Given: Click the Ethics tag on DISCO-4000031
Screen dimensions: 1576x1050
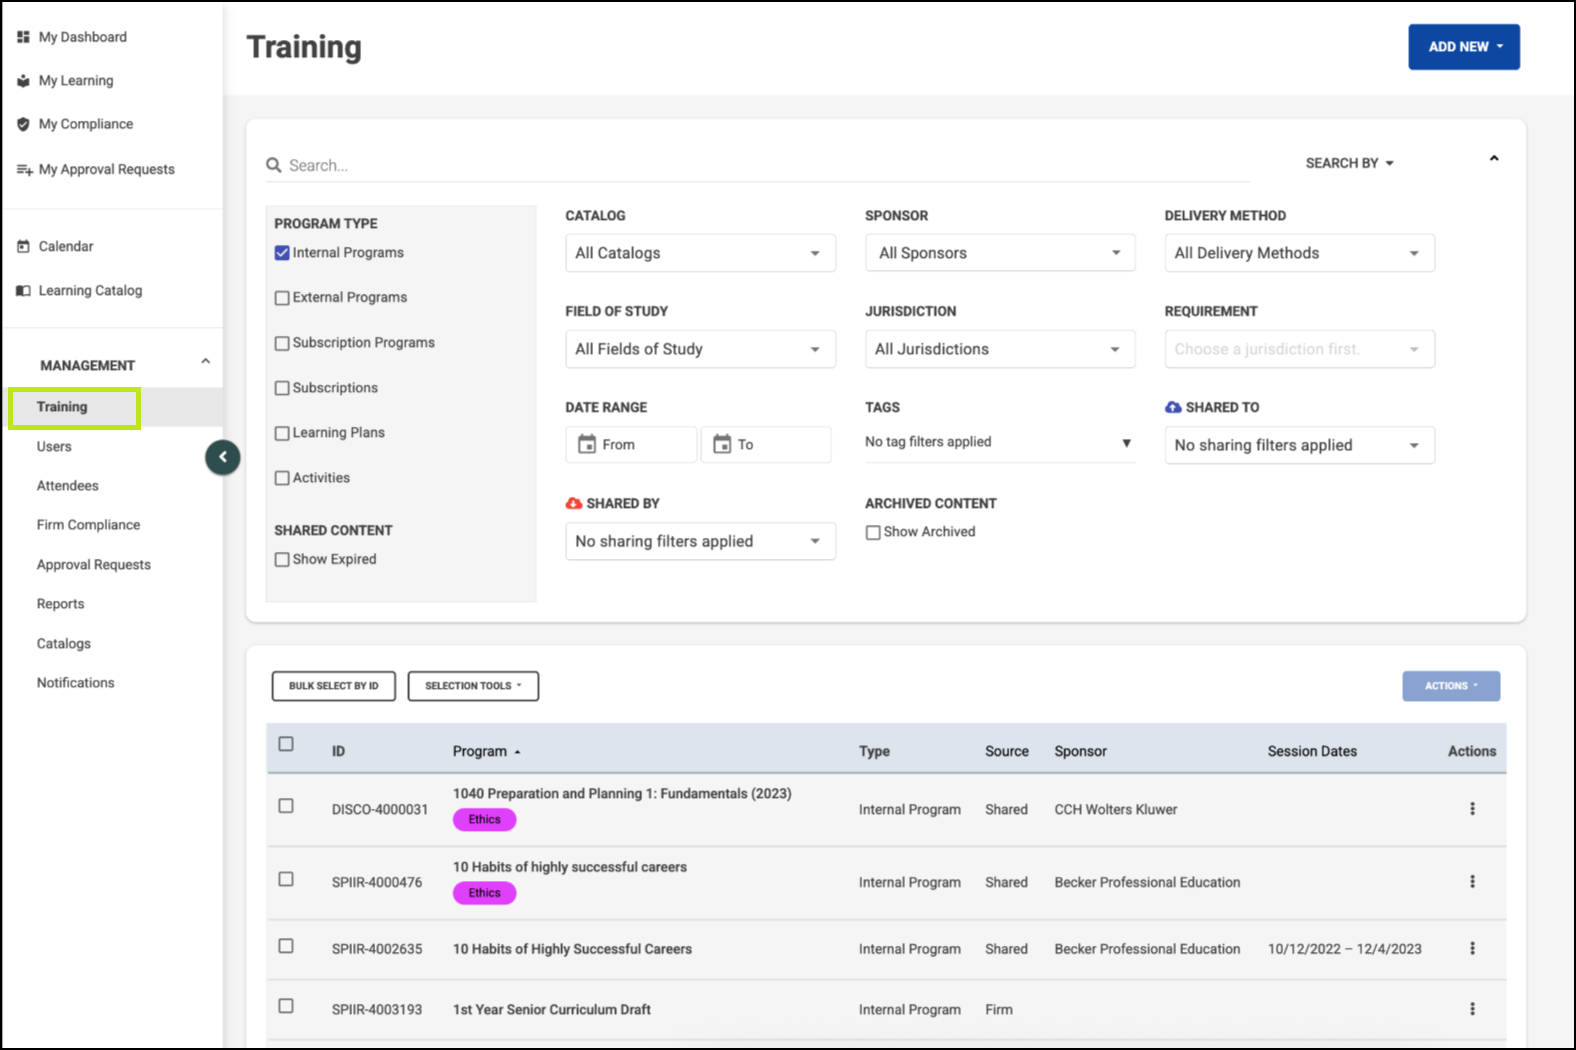Looking at the screenshot, I should 485,820.
